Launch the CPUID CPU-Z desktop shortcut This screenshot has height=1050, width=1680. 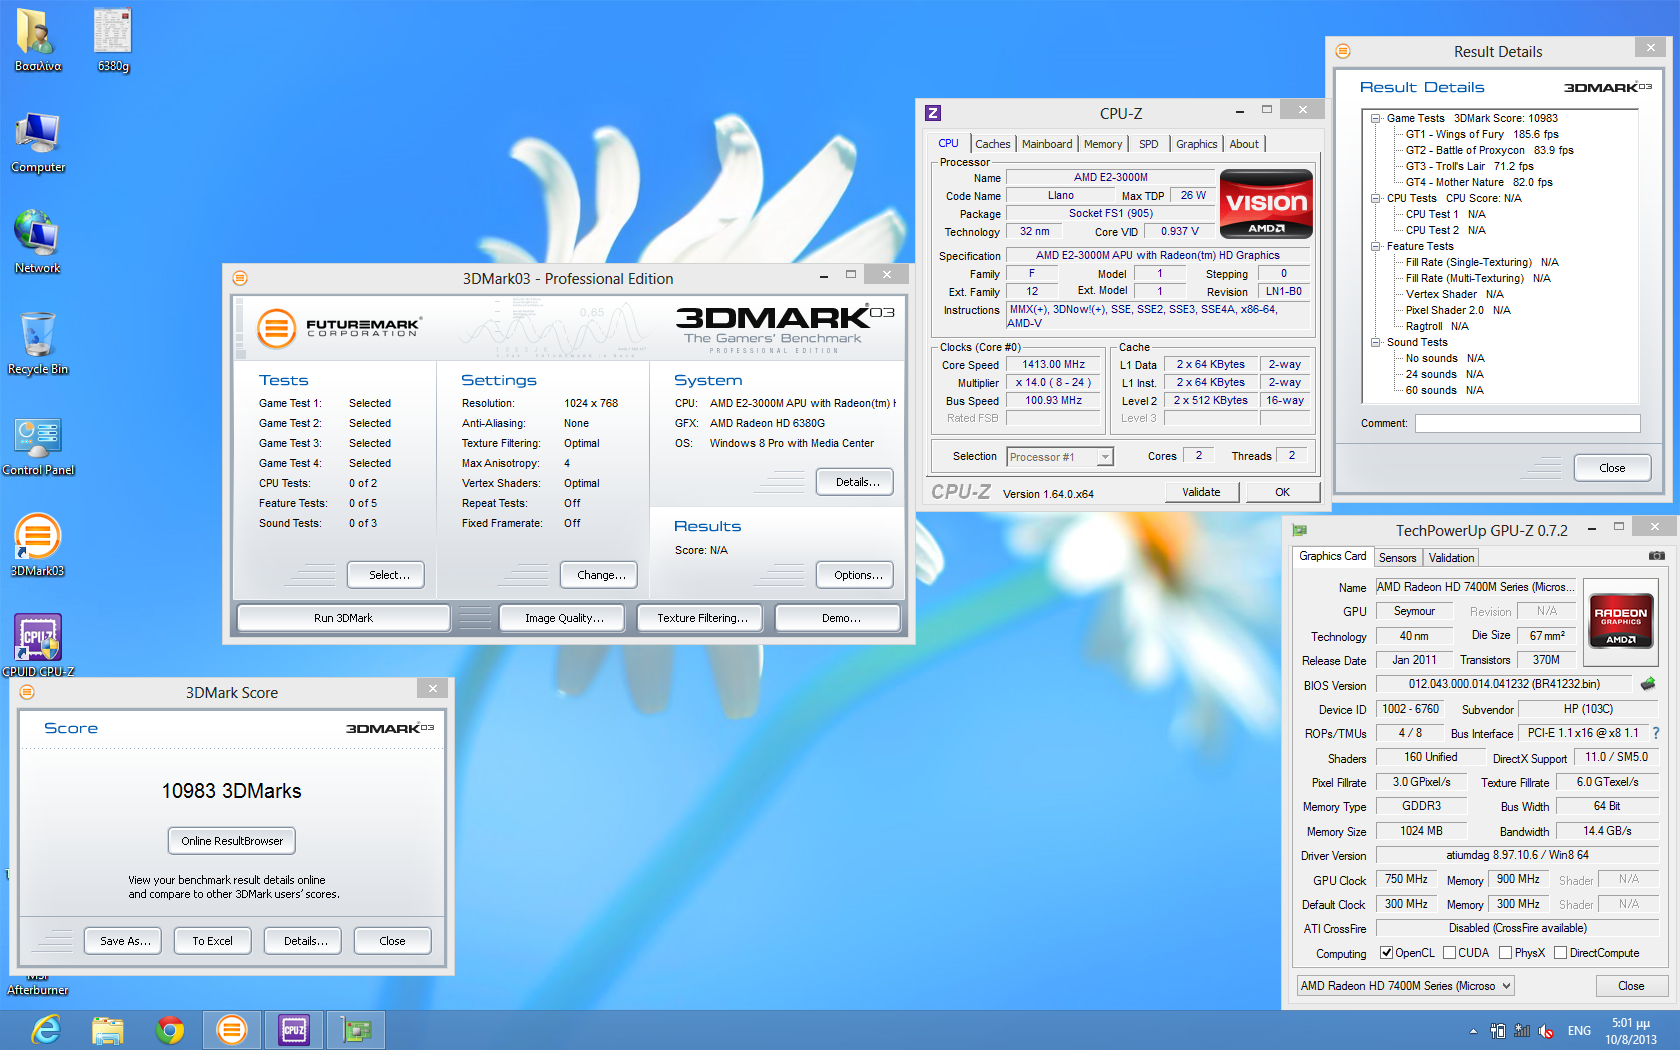38,645
